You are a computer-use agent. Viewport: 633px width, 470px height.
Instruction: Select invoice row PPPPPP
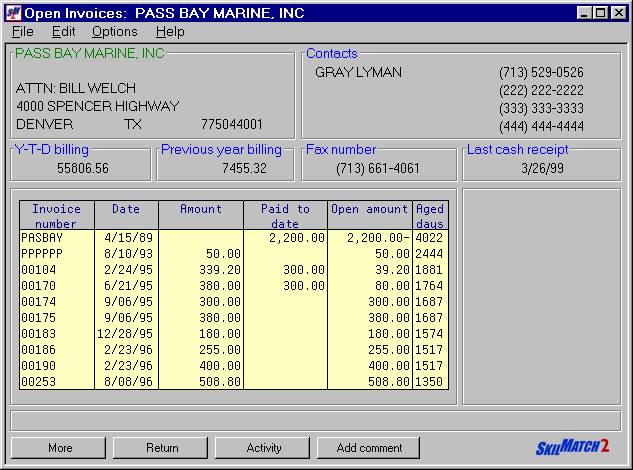(234, 254)
